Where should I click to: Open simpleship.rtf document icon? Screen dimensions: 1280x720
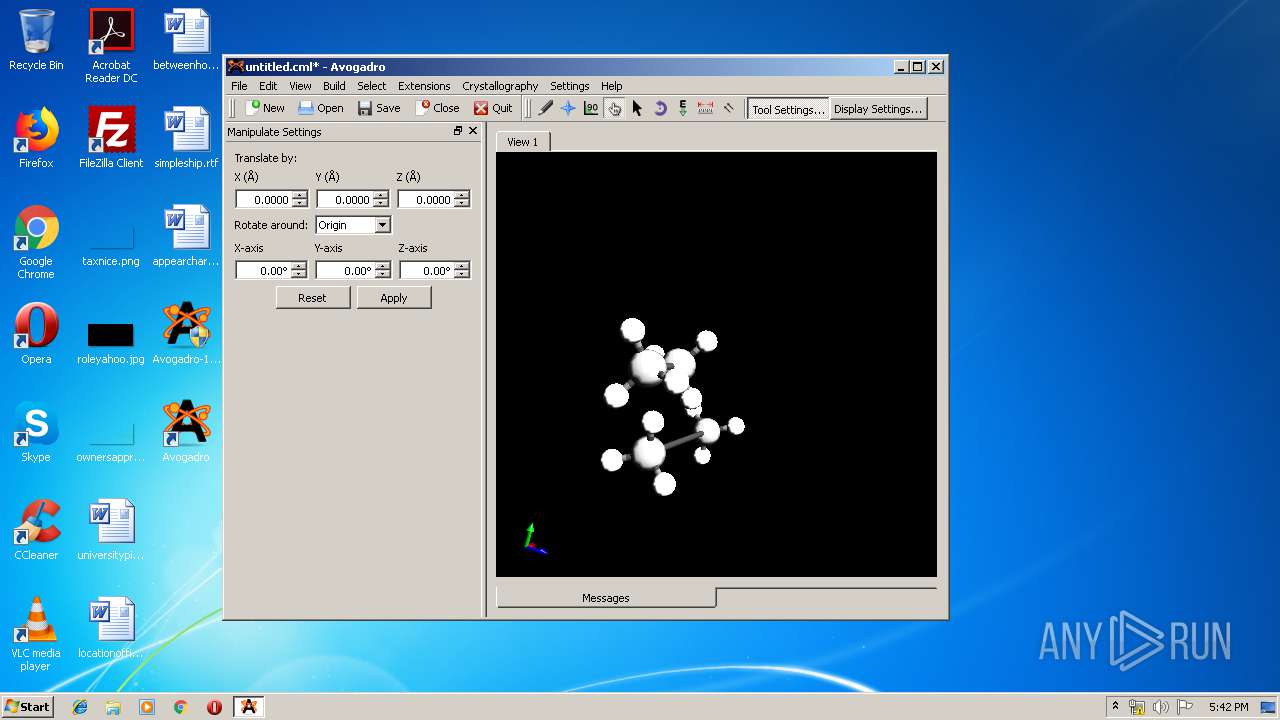click(x=186, y=139)
